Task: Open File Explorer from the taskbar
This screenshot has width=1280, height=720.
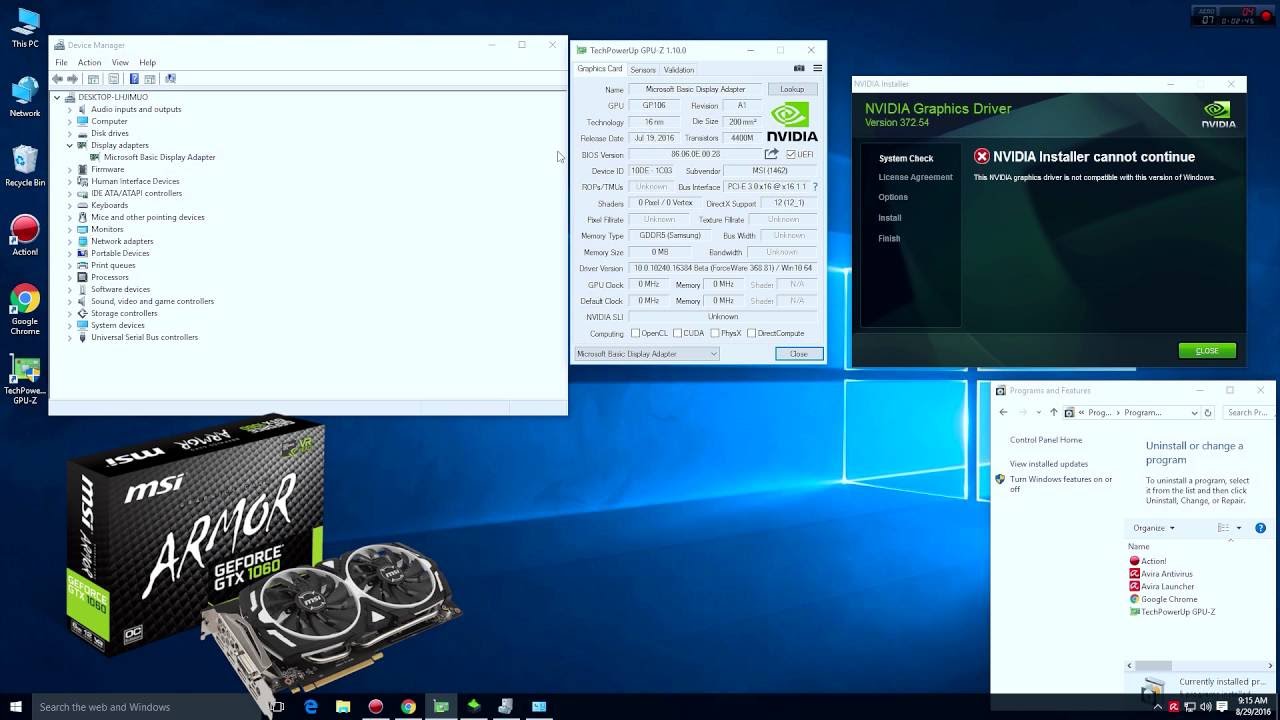Action: click(x=343, y=707)
